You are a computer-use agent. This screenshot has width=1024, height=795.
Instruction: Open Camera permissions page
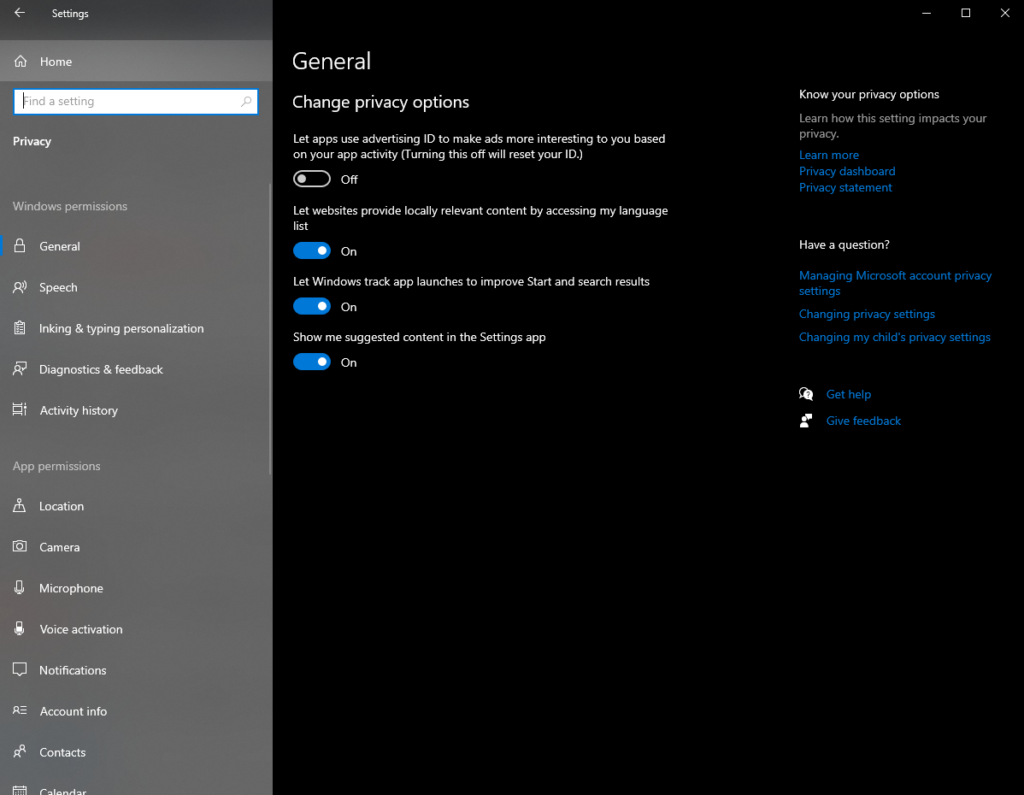point(136,547)
